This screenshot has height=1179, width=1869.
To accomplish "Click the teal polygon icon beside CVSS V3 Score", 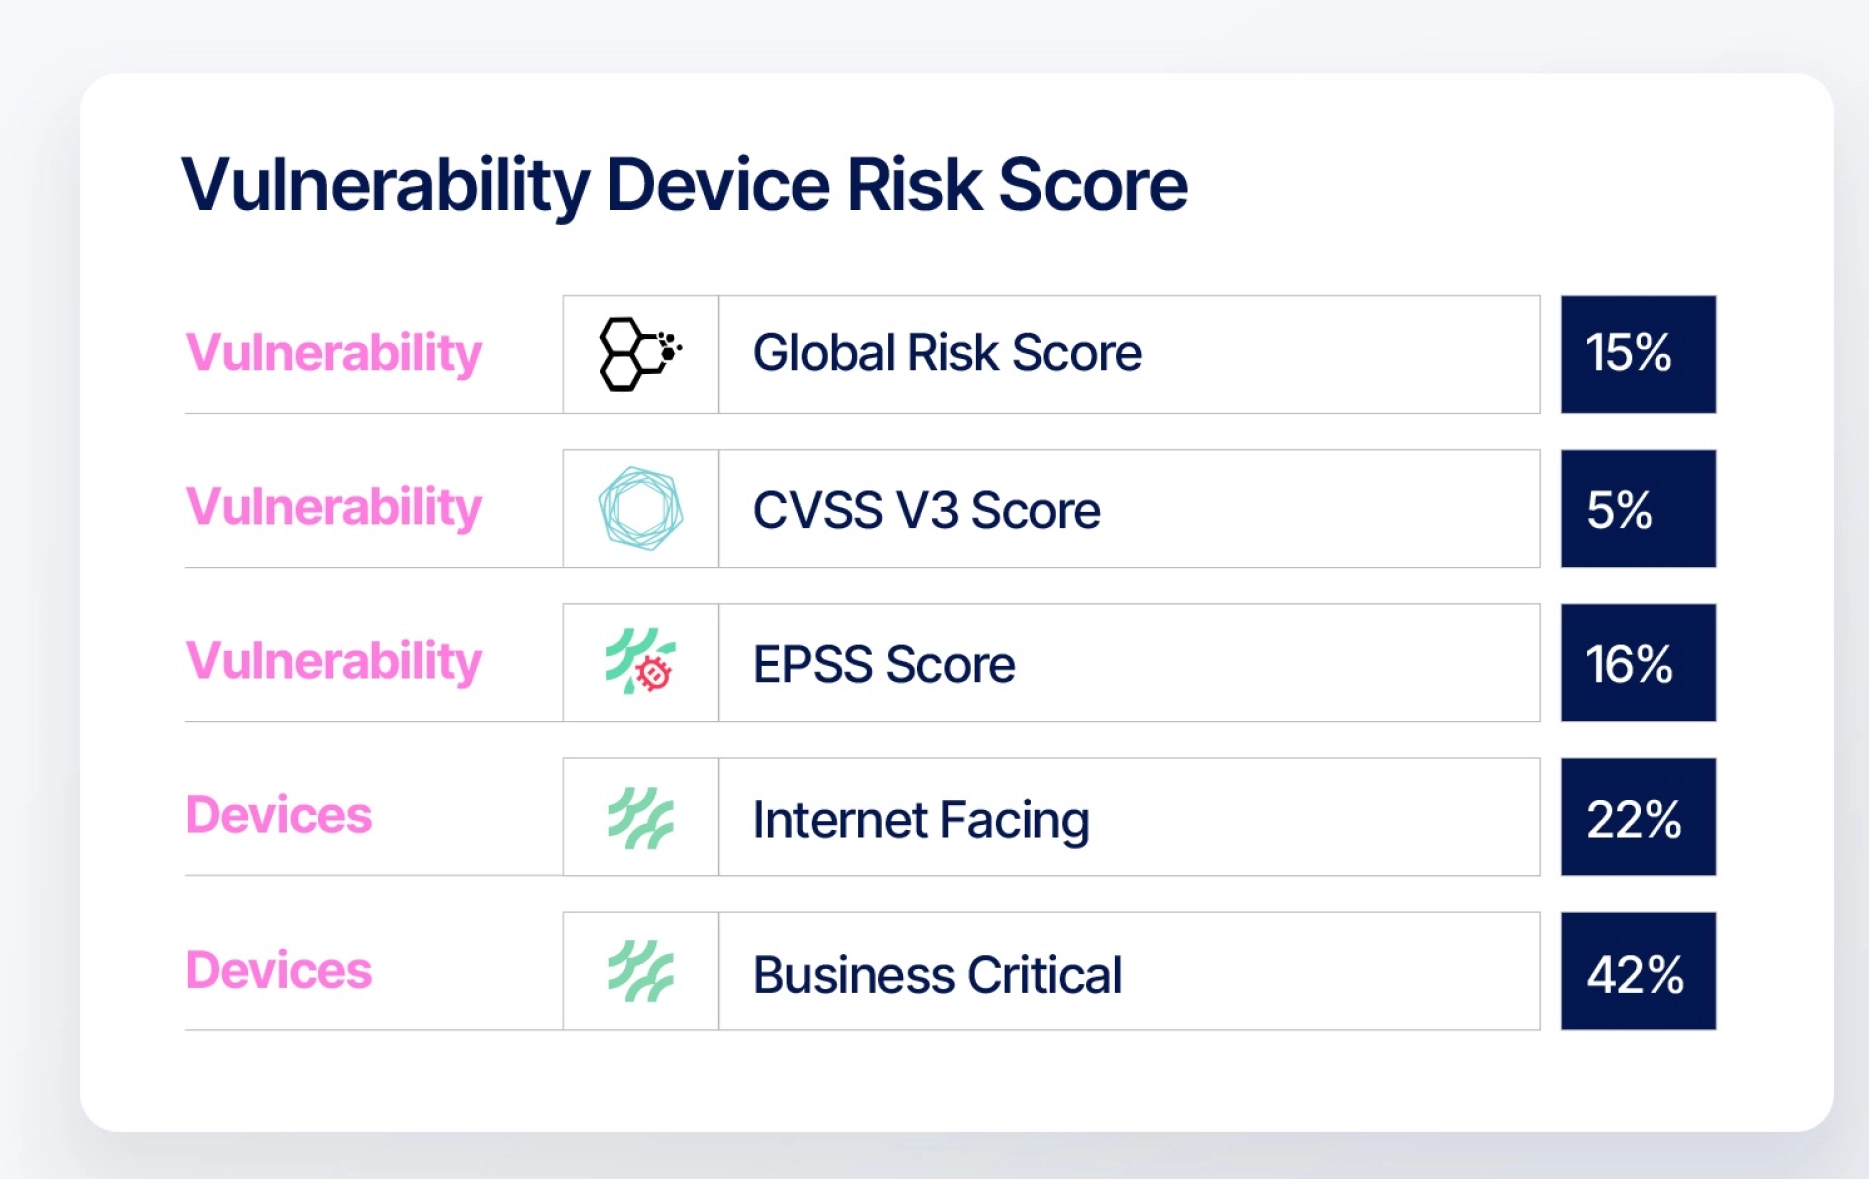I will tap(640, 508).
